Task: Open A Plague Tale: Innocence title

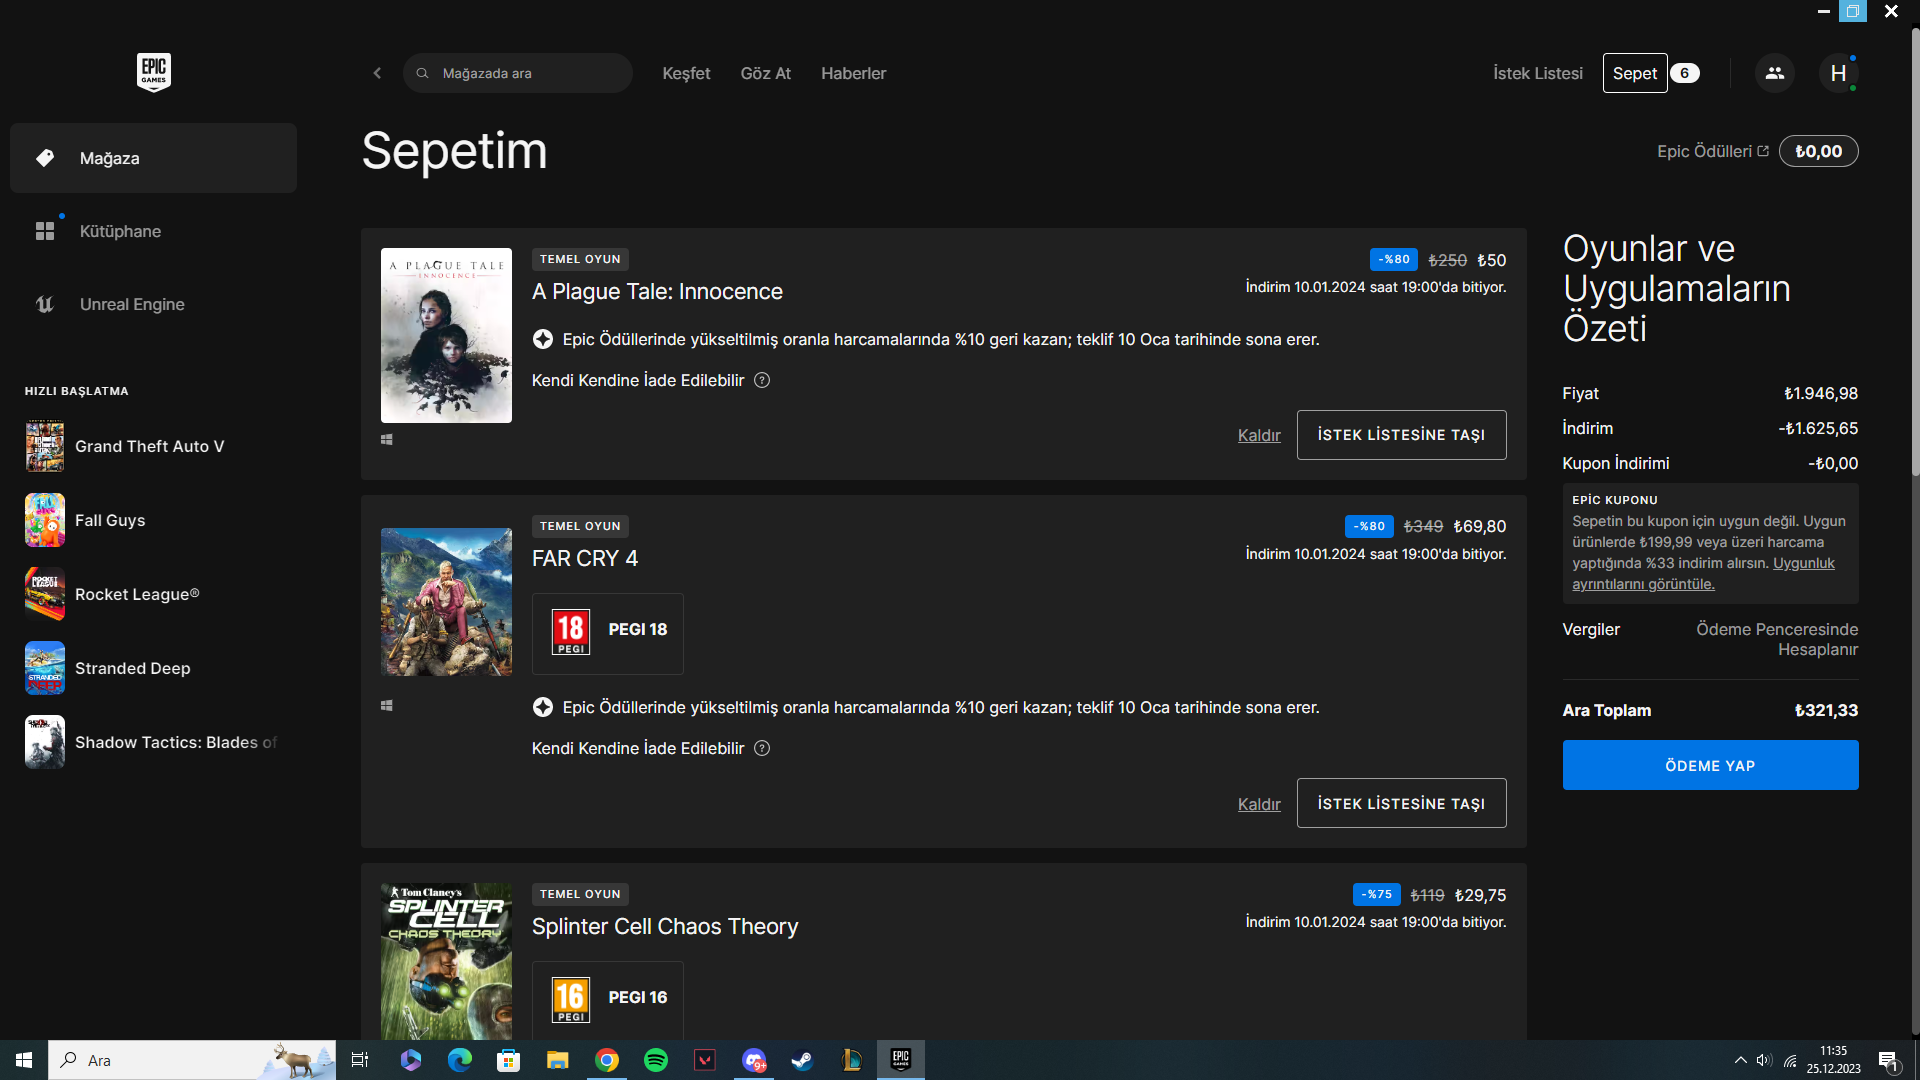Action: 657,291
